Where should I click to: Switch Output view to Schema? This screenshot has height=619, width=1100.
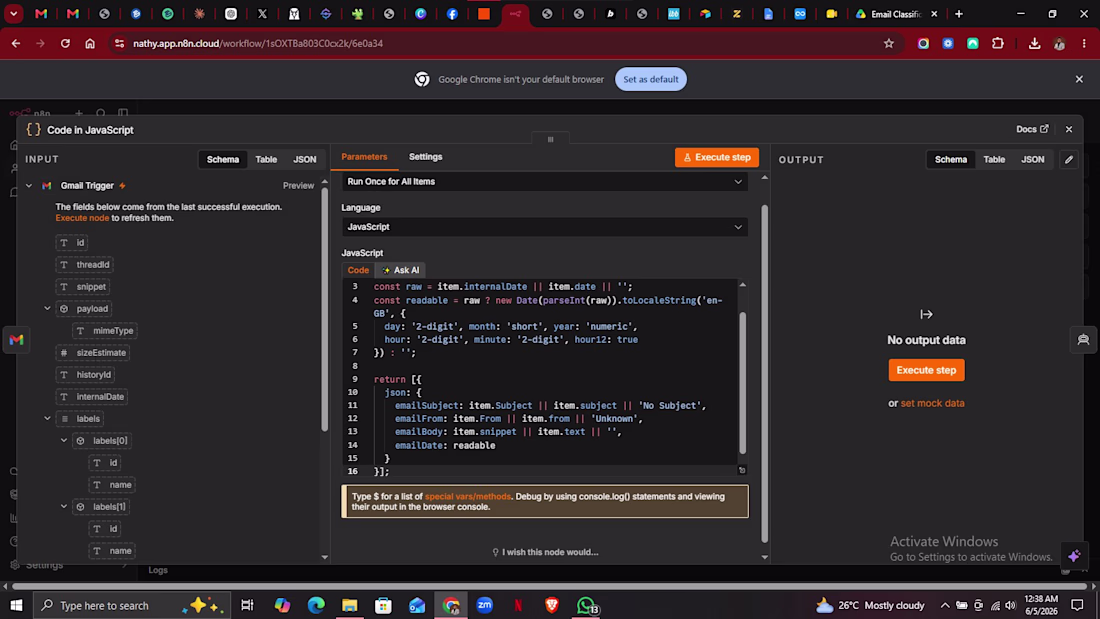click(951, 159)
